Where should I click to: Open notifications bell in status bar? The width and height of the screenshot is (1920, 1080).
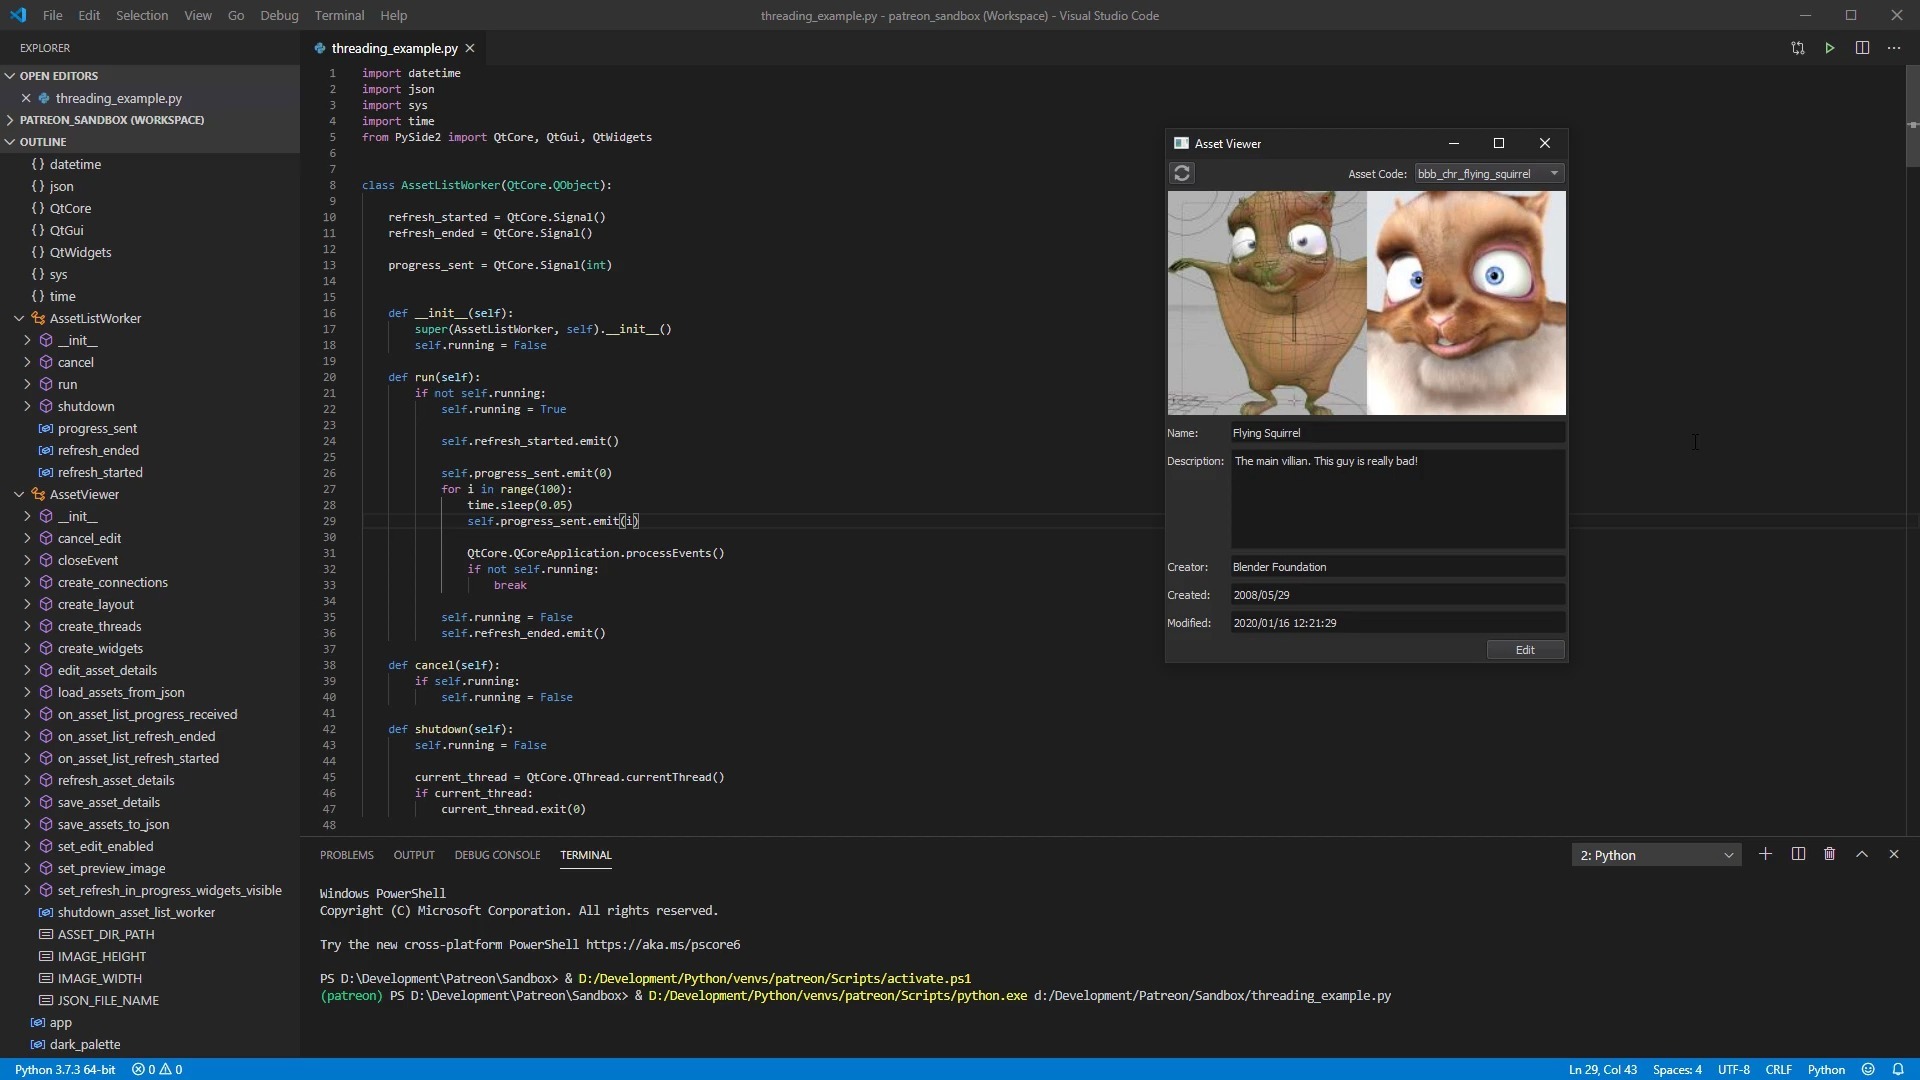(1898, 1069)
